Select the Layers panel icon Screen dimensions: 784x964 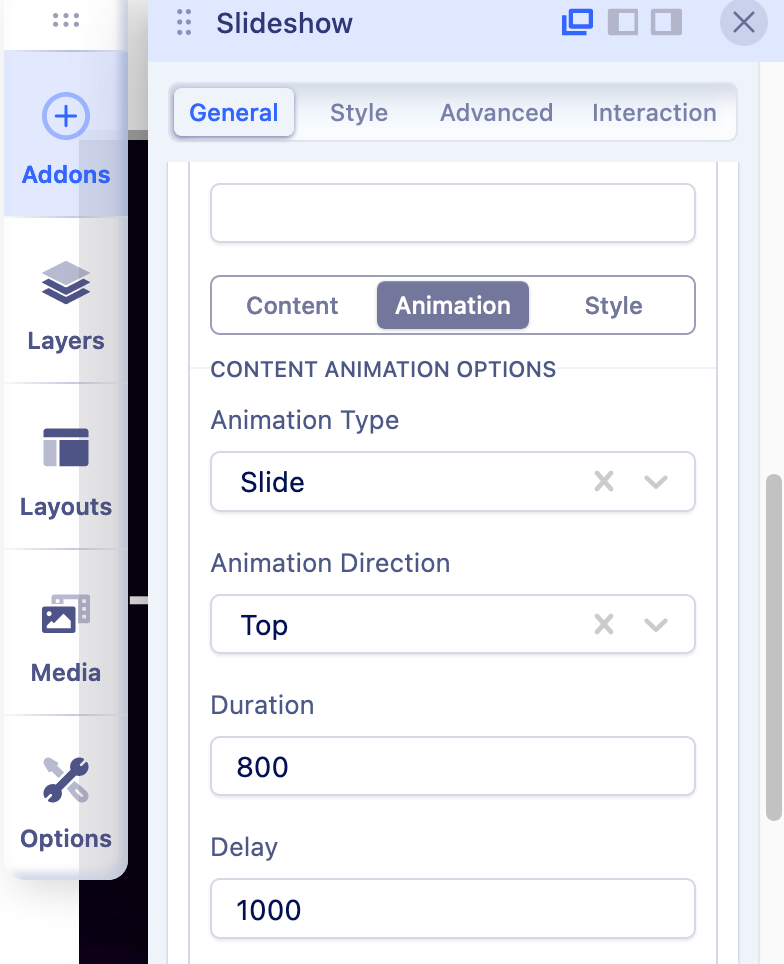(65, 285)
